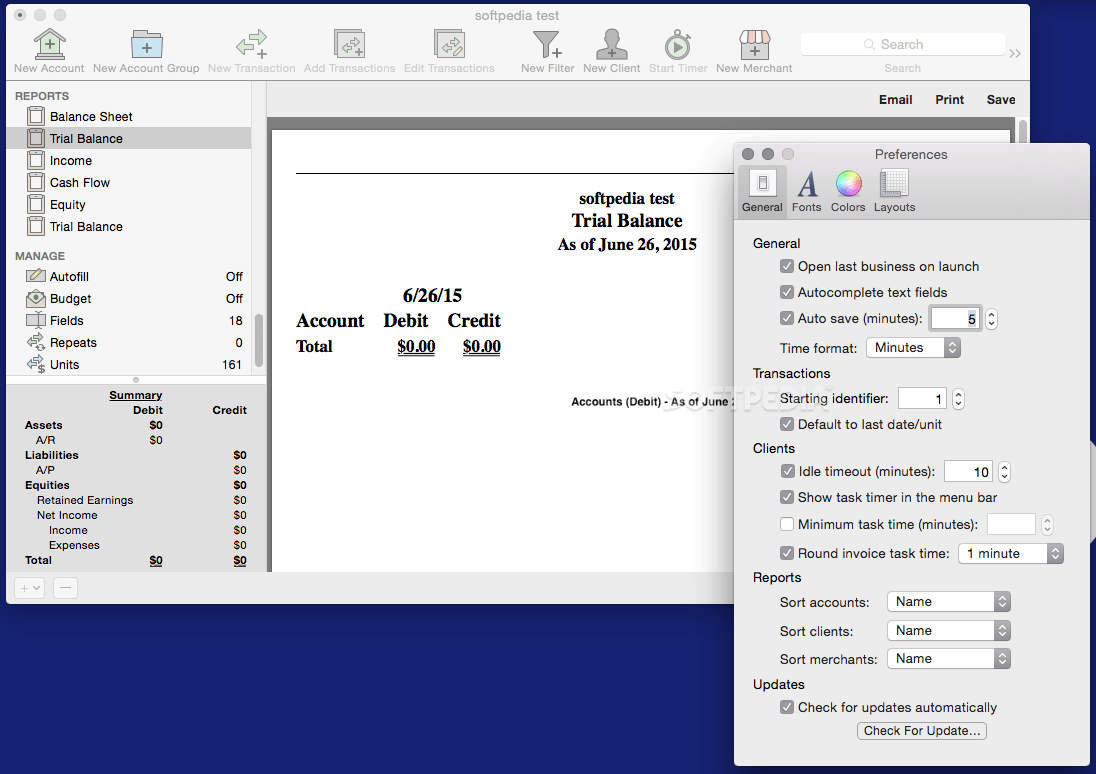The image size is (1096, 774).
Task: Open the add (+) pop-up menu below sidebar
Action: point(29,588)
